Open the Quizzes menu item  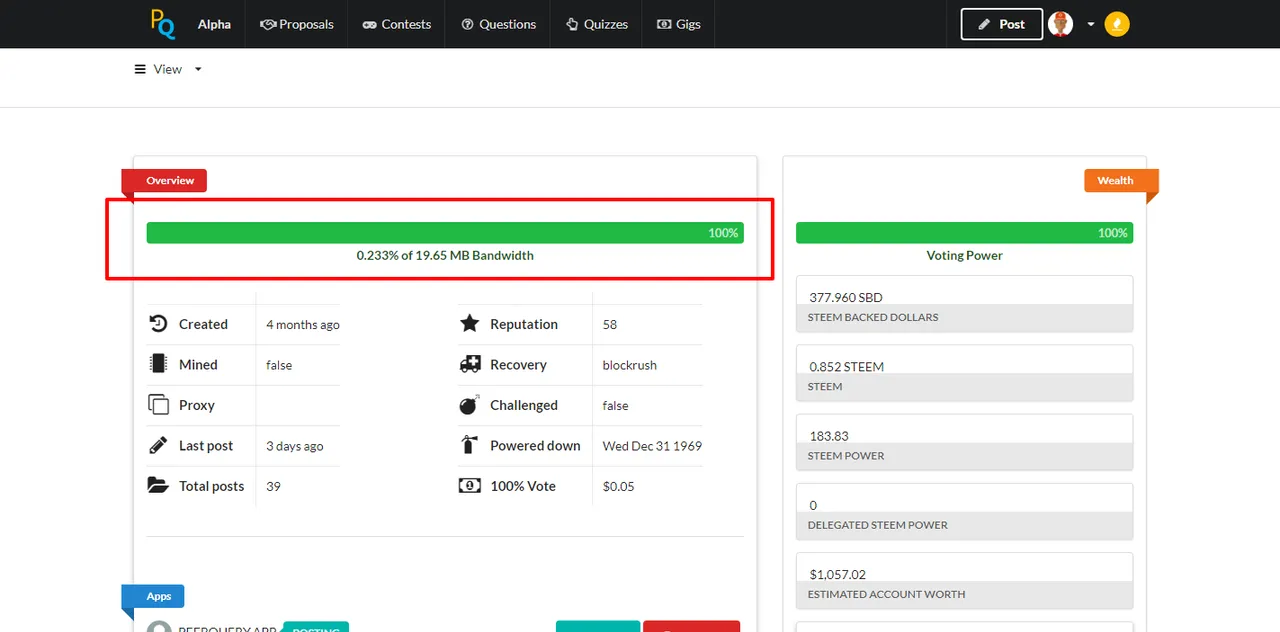click(596, 24)
